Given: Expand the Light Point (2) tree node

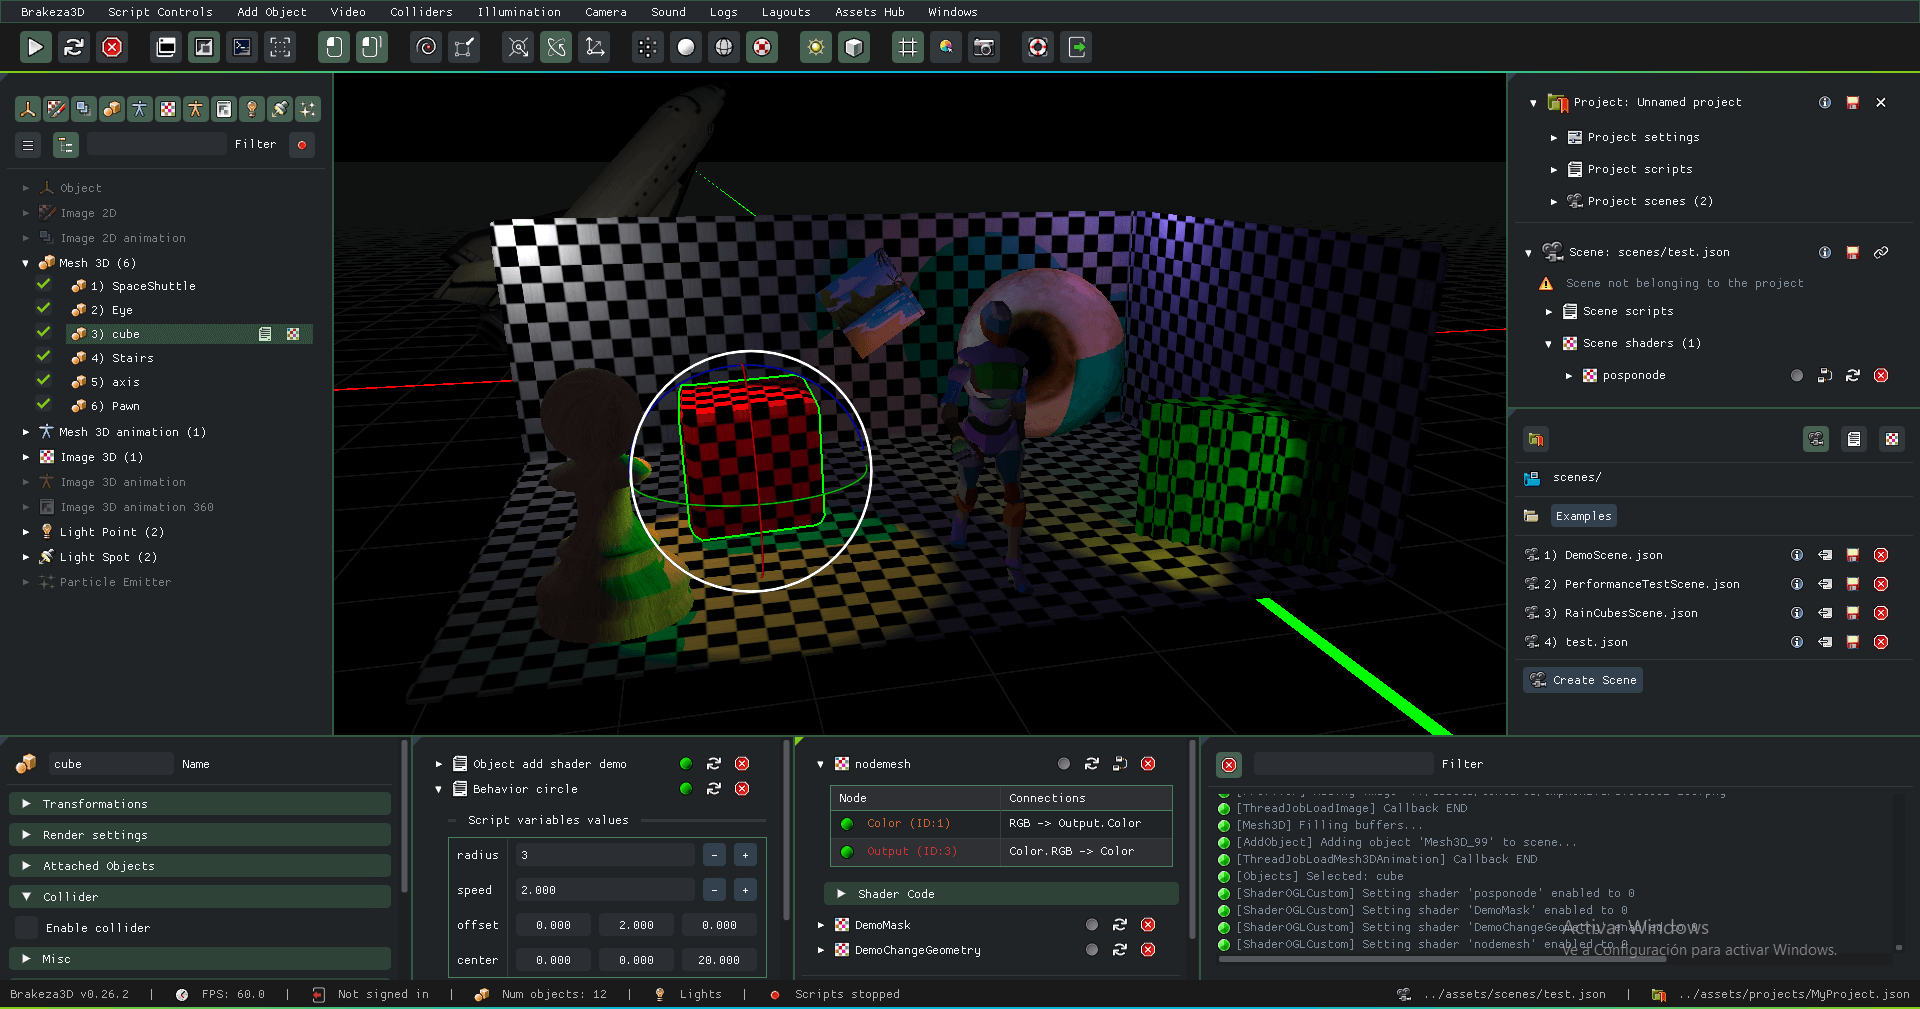Looking at the screenshot, I should [26, 532].
